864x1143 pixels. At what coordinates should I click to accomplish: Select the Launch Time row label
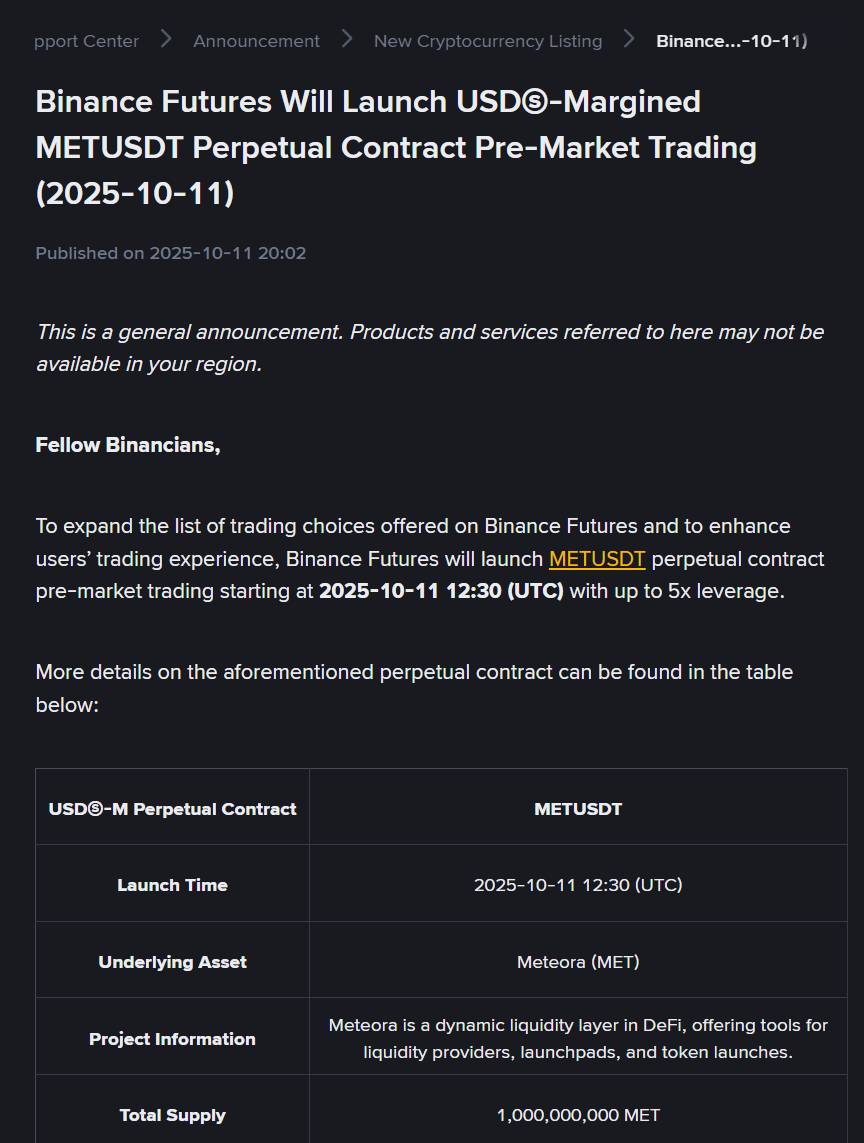tap(172, 885)
